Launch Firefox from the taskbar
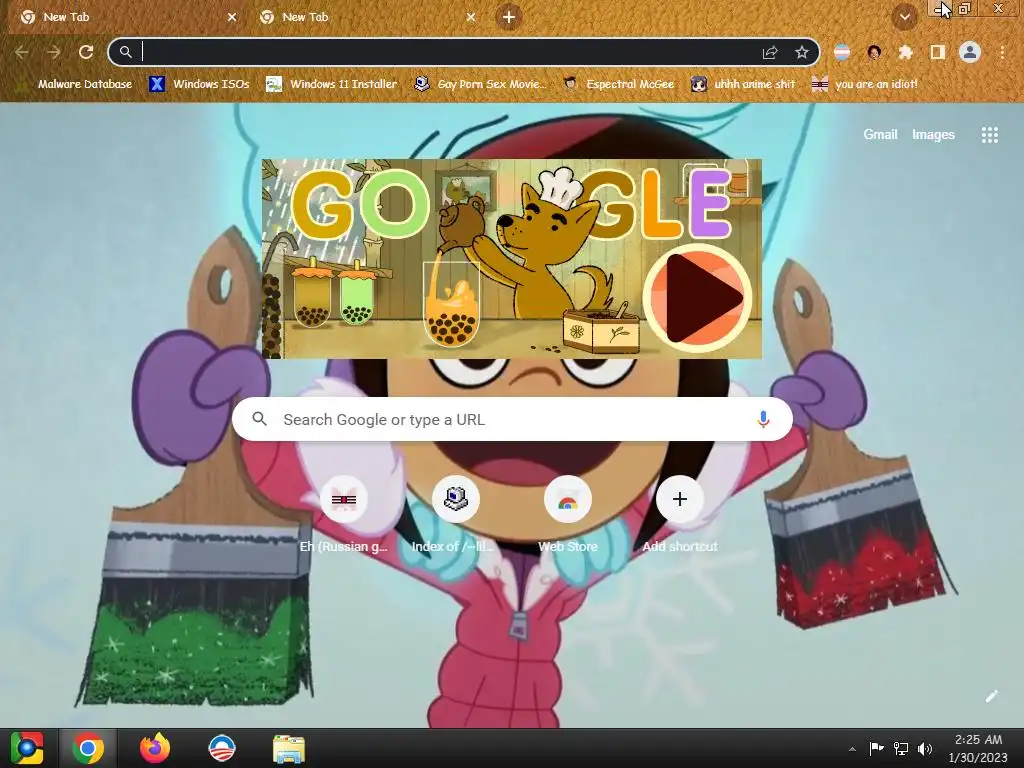1024x768 pixels. click(155, 748)
